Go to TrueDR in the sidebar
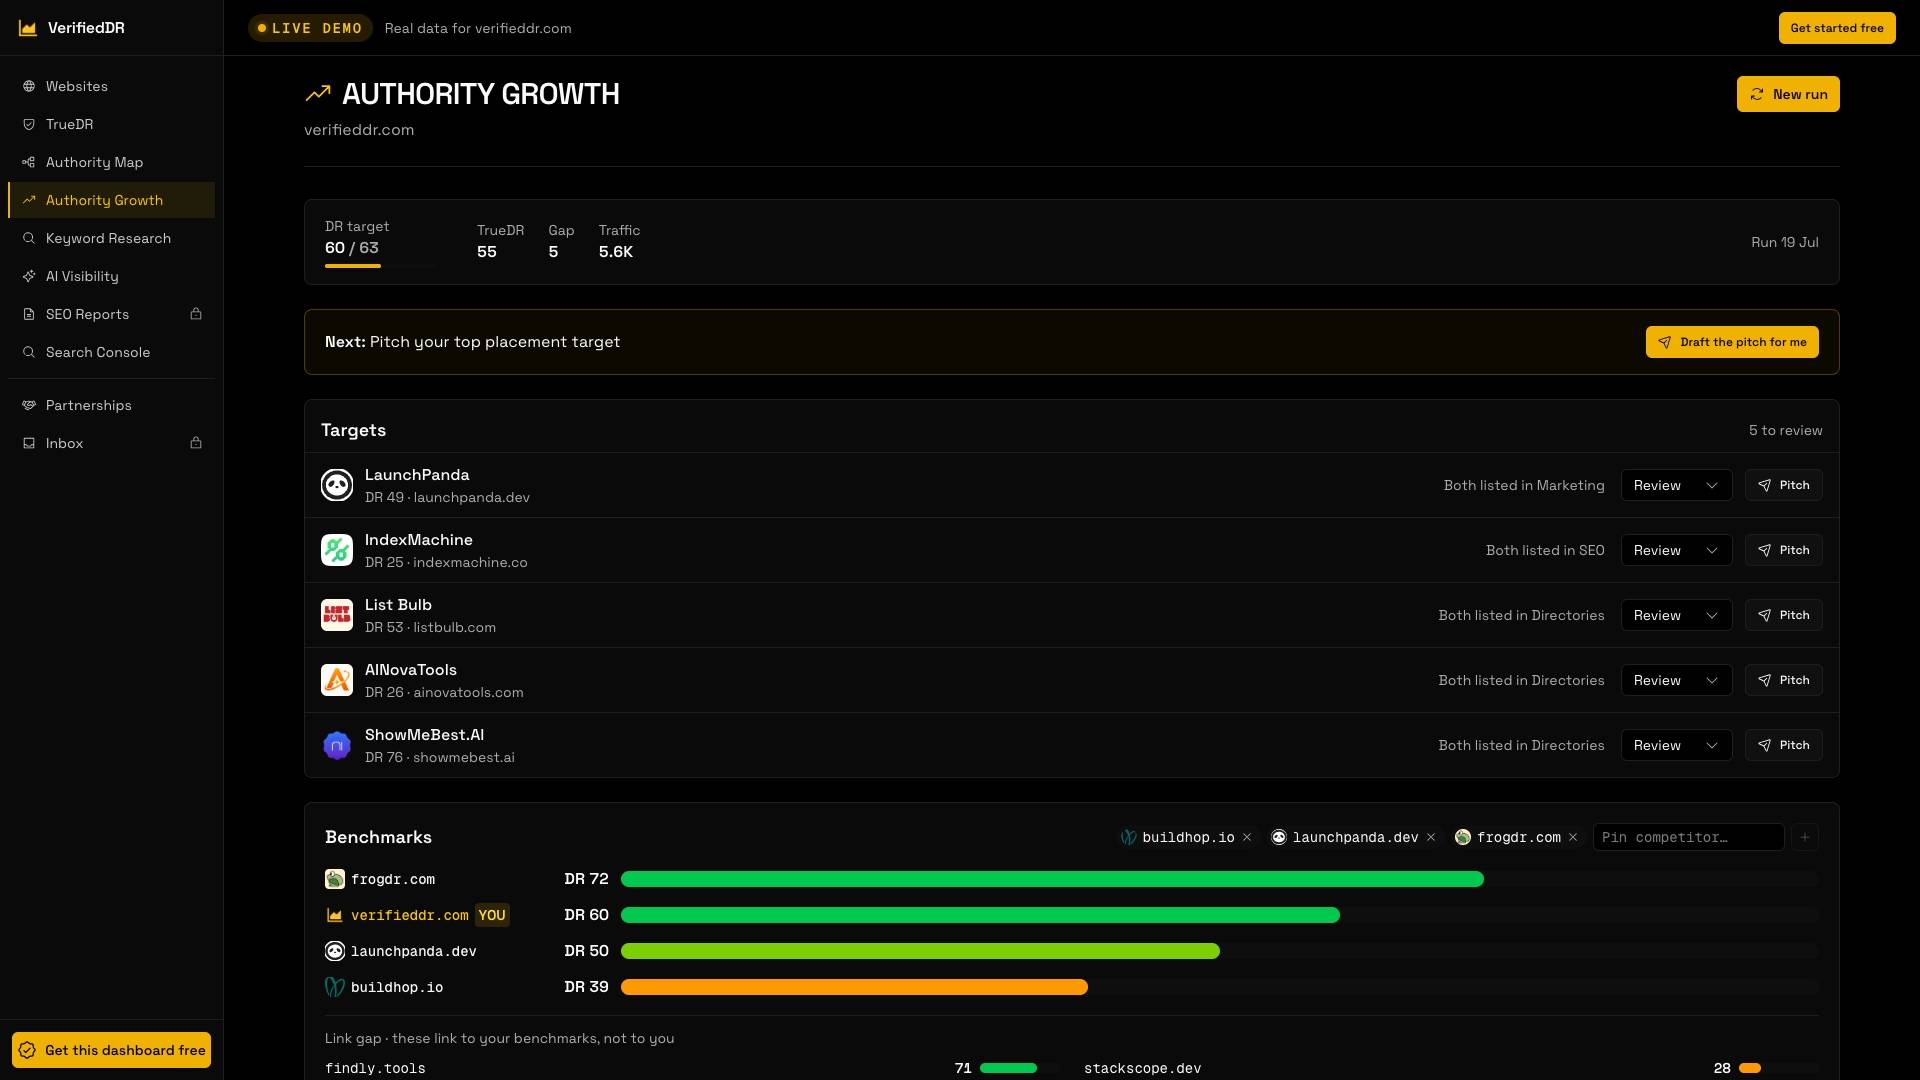The image size is (1920, 1080). click(x=111, y=124)
